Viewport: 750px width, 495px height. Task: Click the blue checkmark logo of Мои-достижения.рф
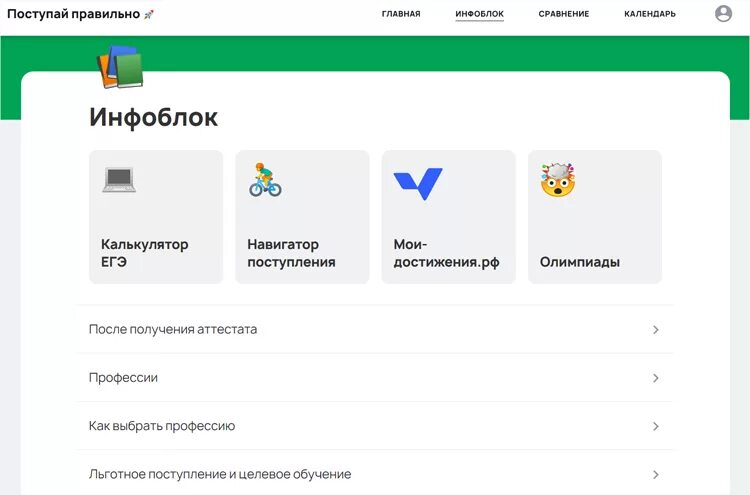click(x=418, y=184)
